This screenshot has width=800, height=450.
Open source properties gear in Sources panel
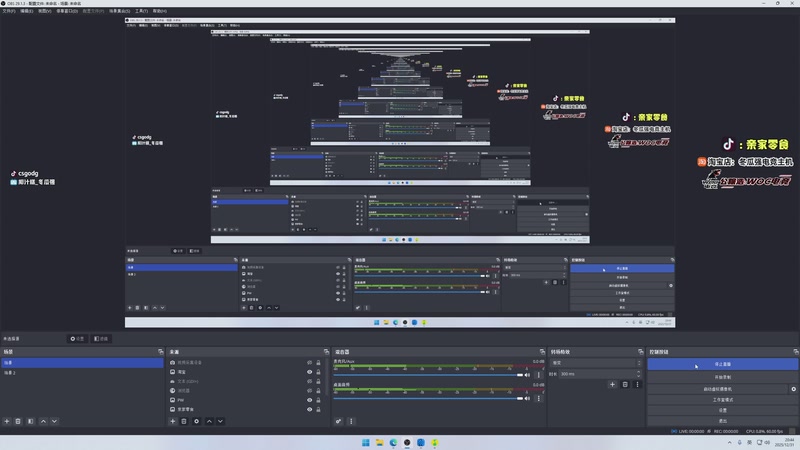point(196,421)
